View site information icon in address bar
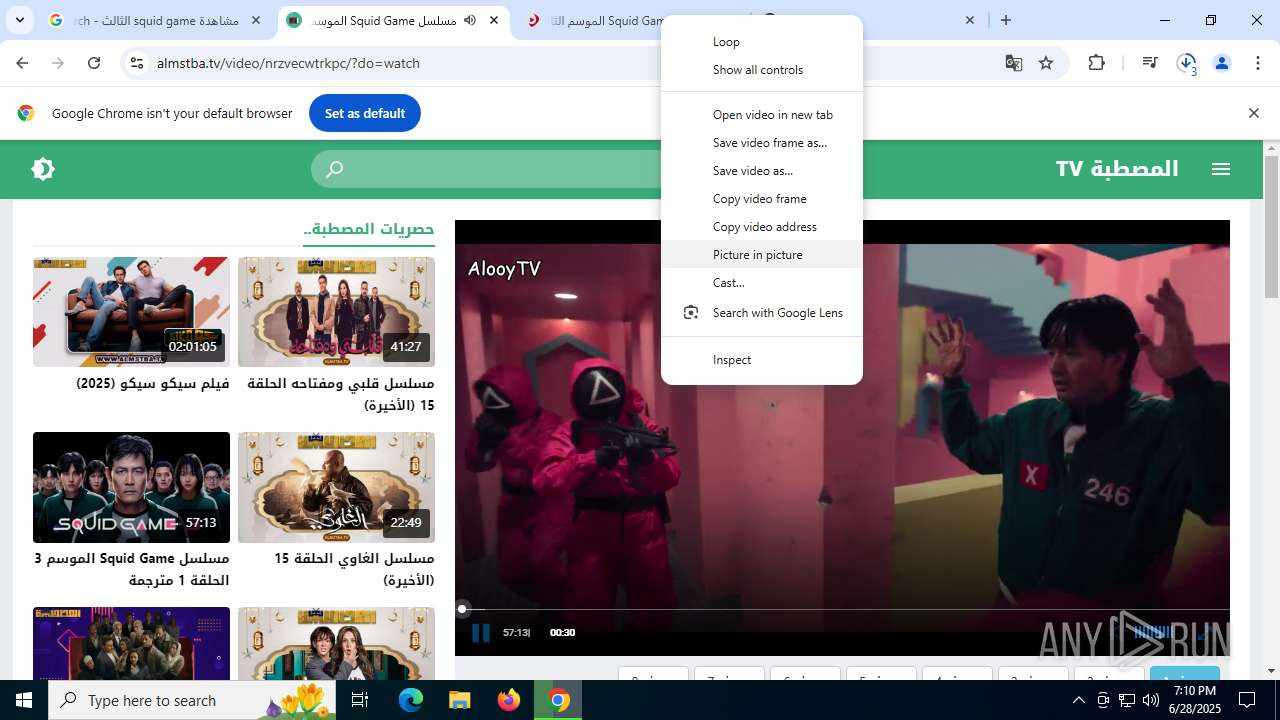This screenshot has width=1280, height=720. (137, 63)
